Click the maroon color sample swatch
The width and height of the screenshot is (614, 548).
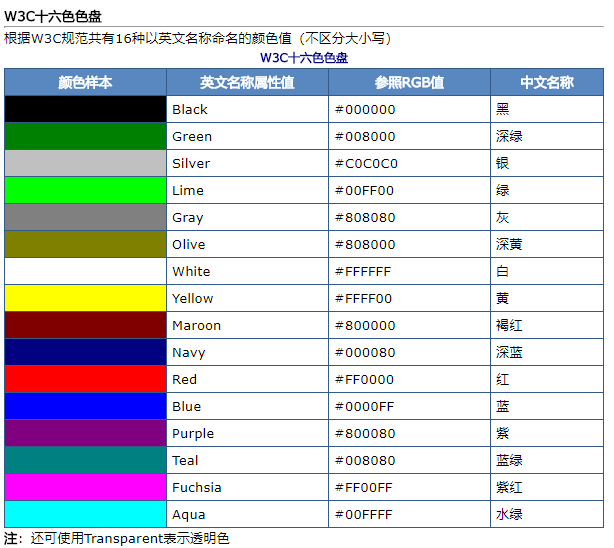pyautogui.click(x=86, y=326)
